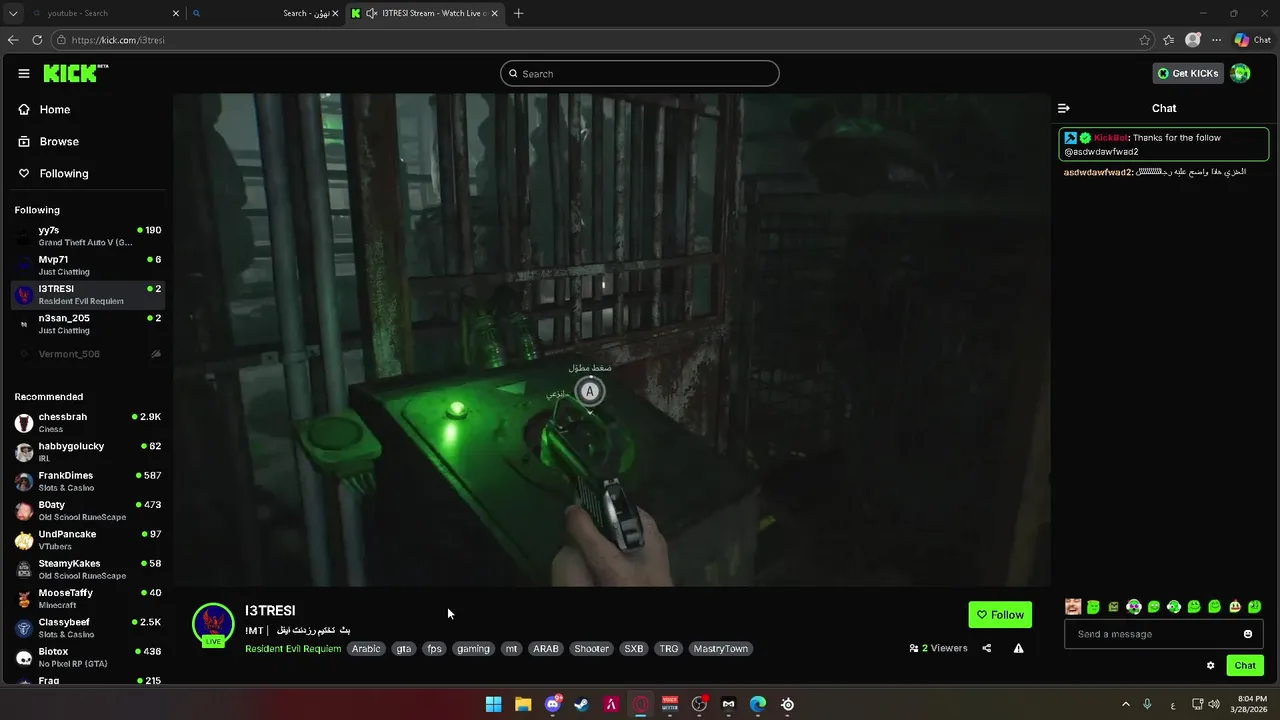1280x720 pixels.
Task: Open browser favorites list
Action: tap(1168, 40)
